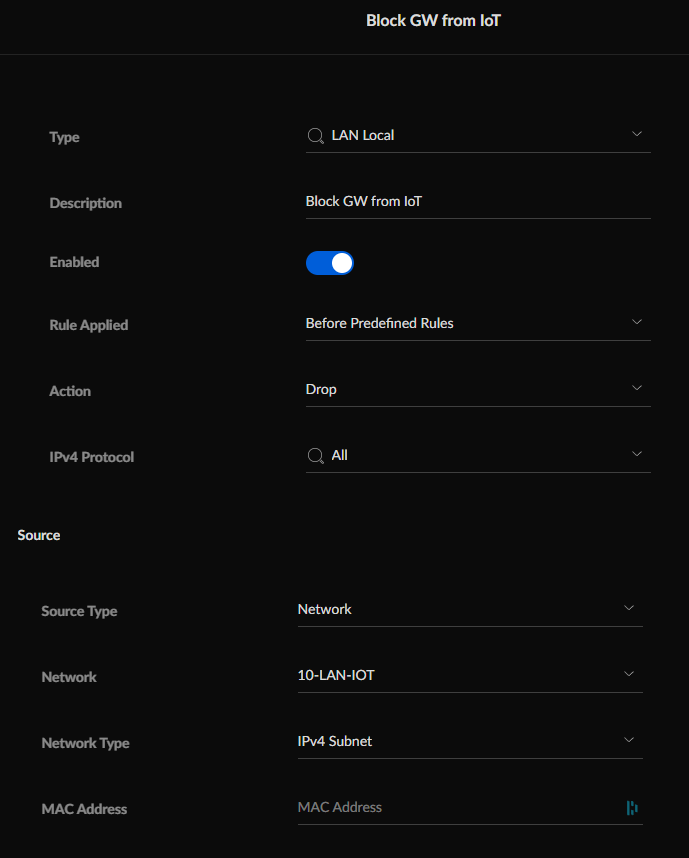This screenshot has width=689, height=858.
Task: Click the Source section heading
Action: (39, 535)
